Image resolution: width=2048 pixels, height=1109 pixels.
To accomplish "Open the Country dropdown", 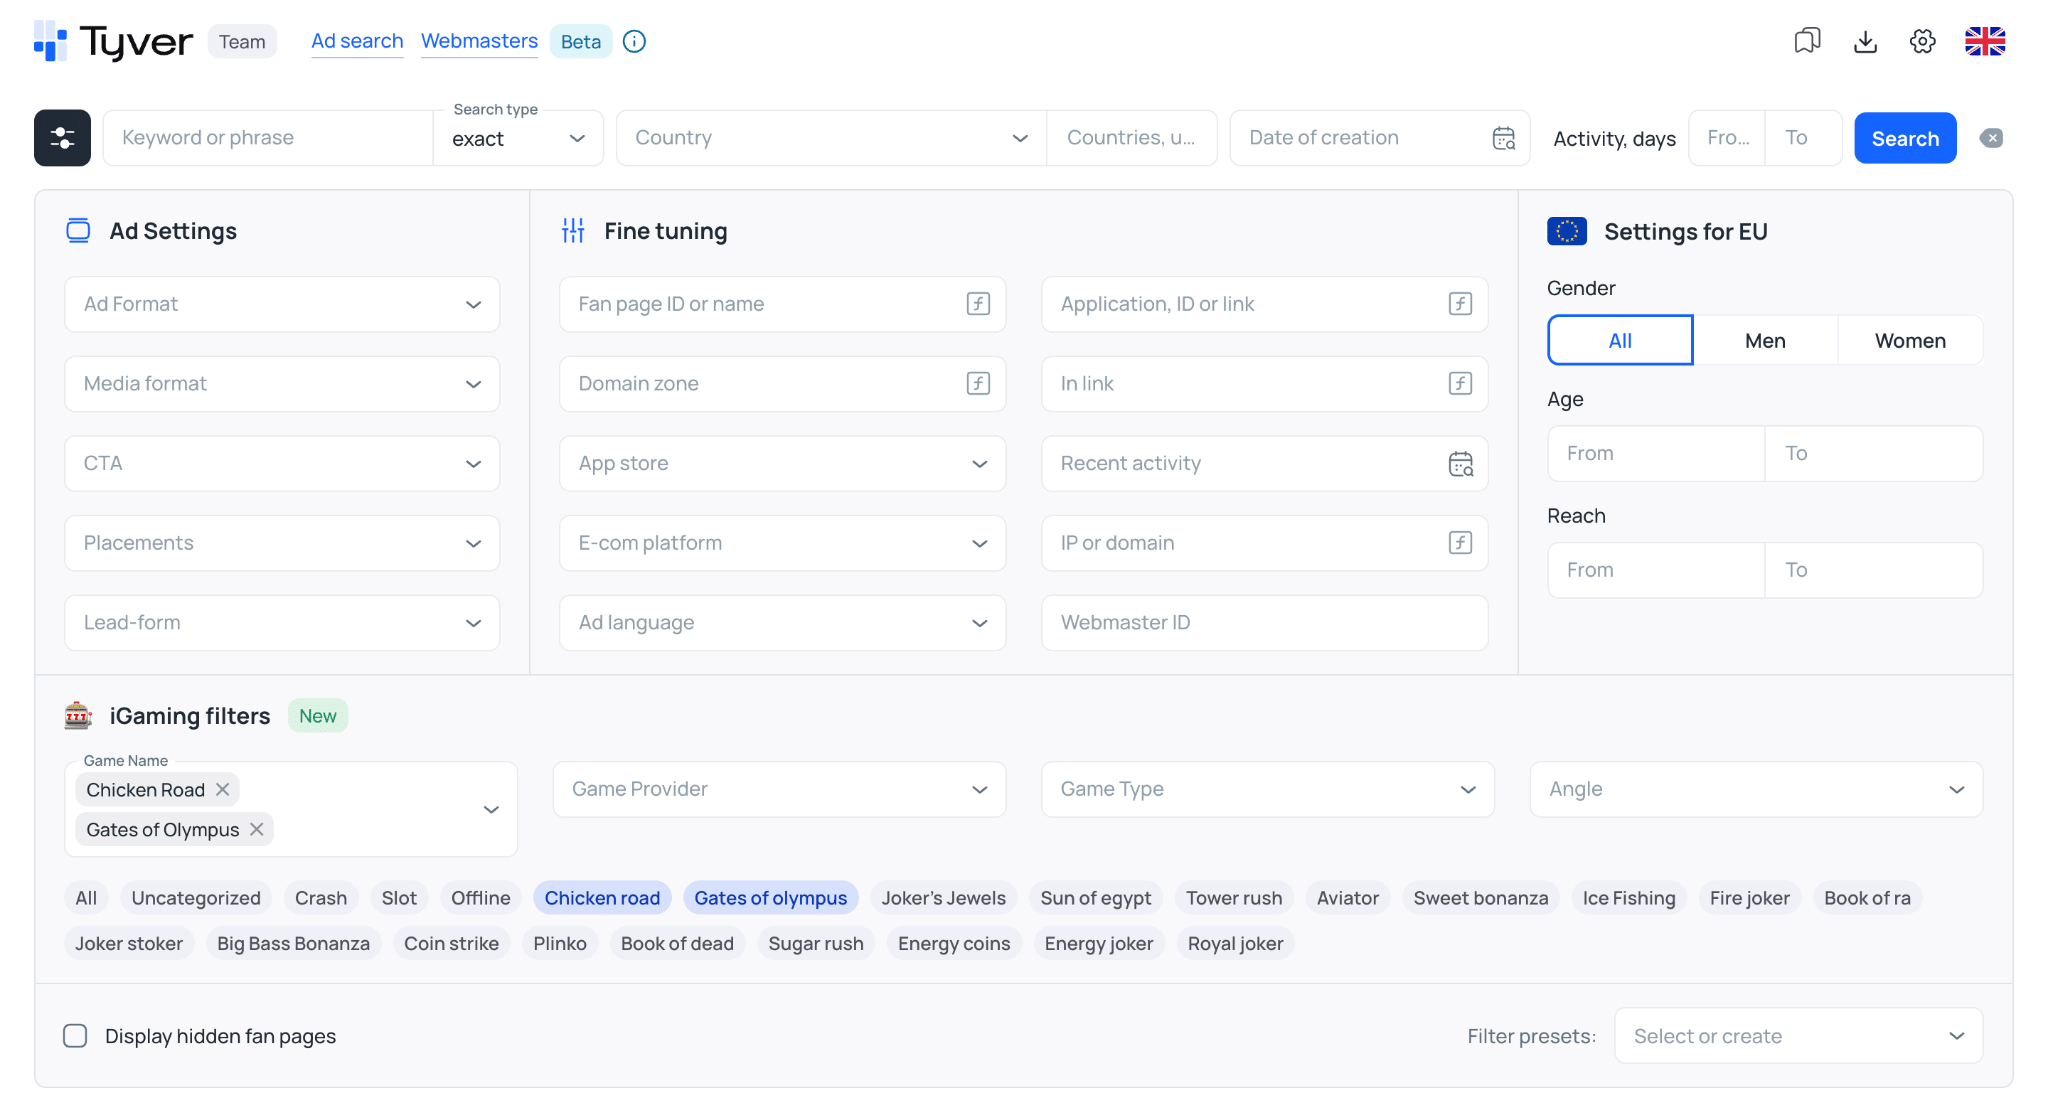I will point(832,138).
